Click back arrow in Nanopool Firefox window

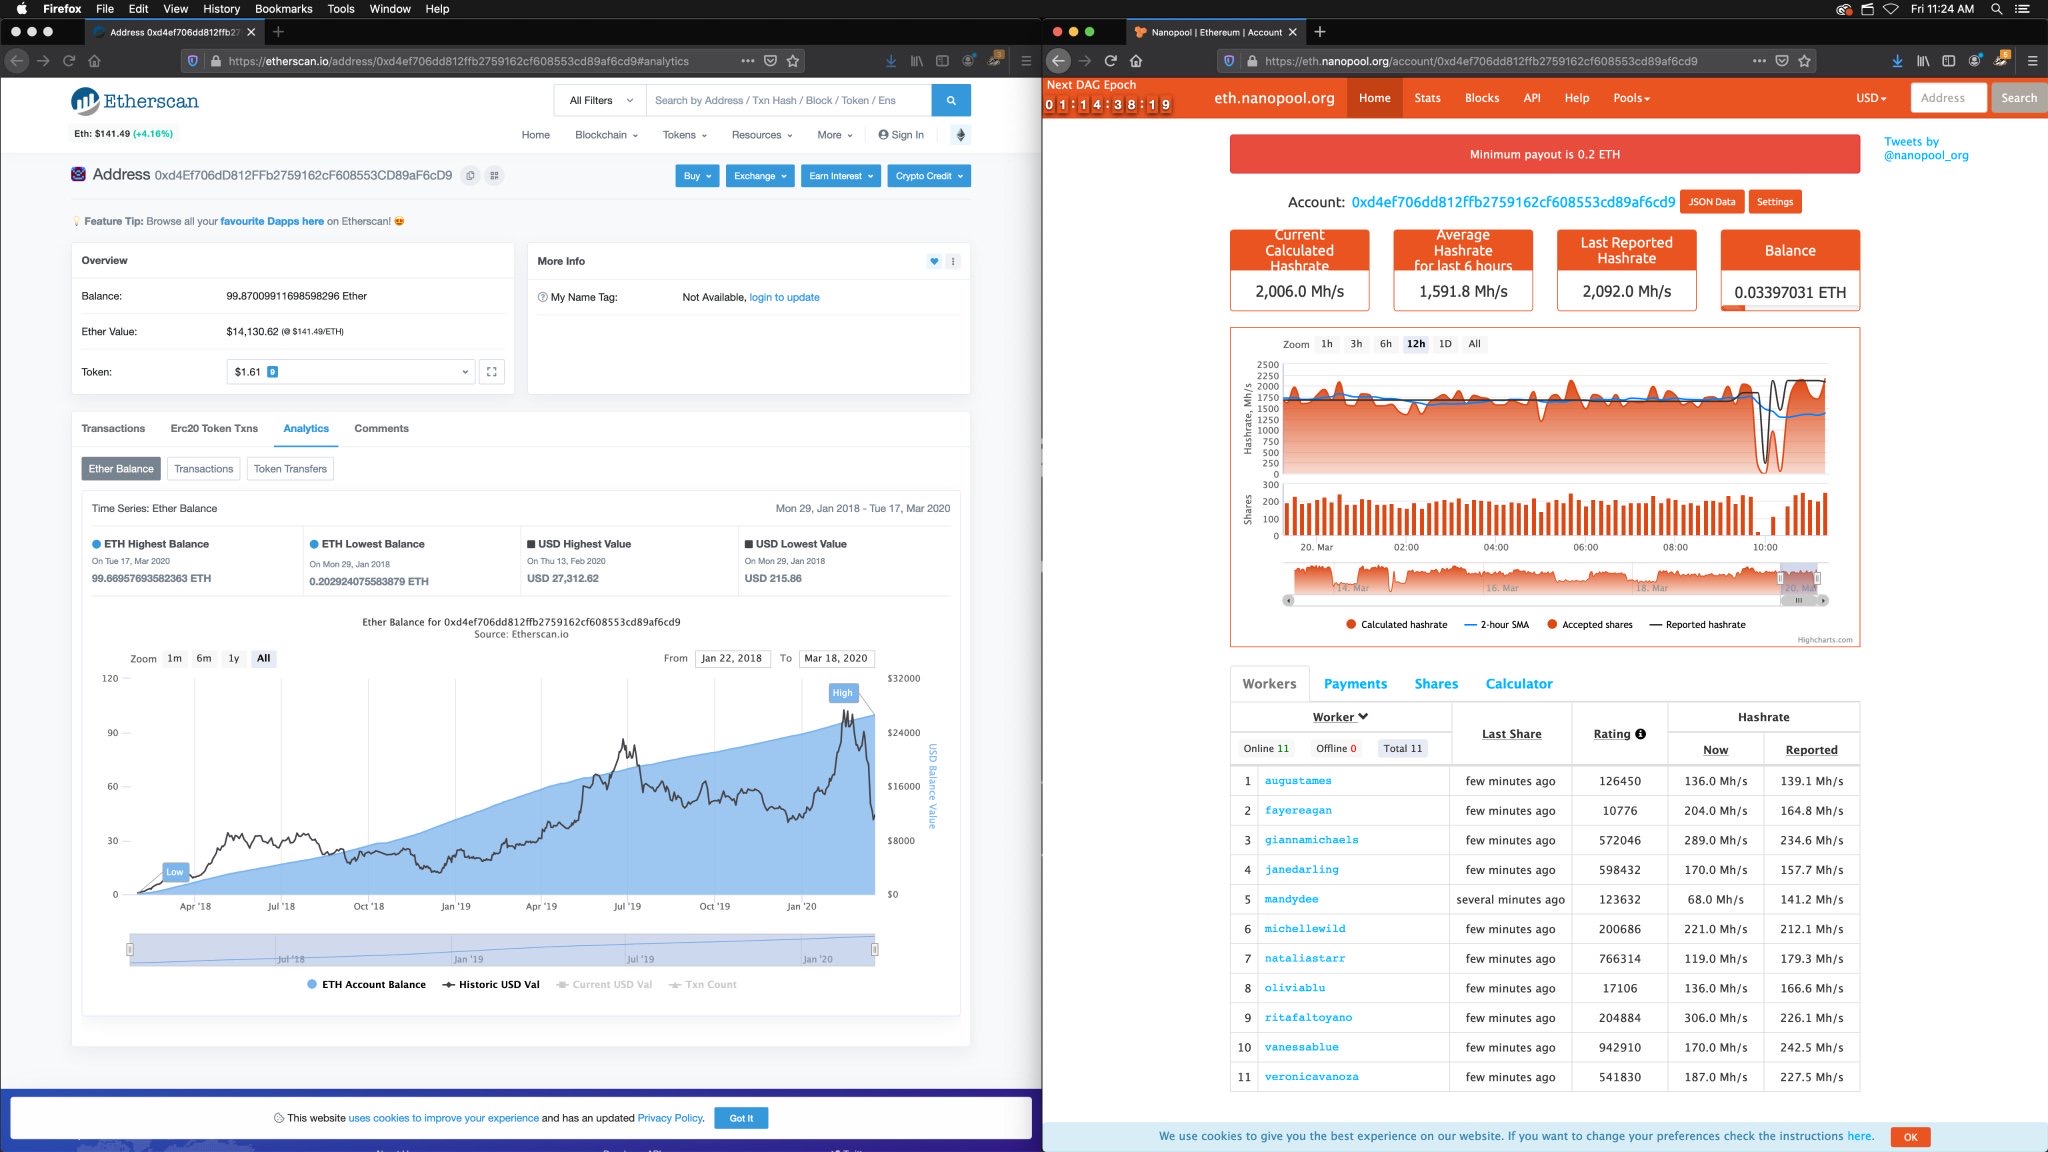coord(1059,61)
